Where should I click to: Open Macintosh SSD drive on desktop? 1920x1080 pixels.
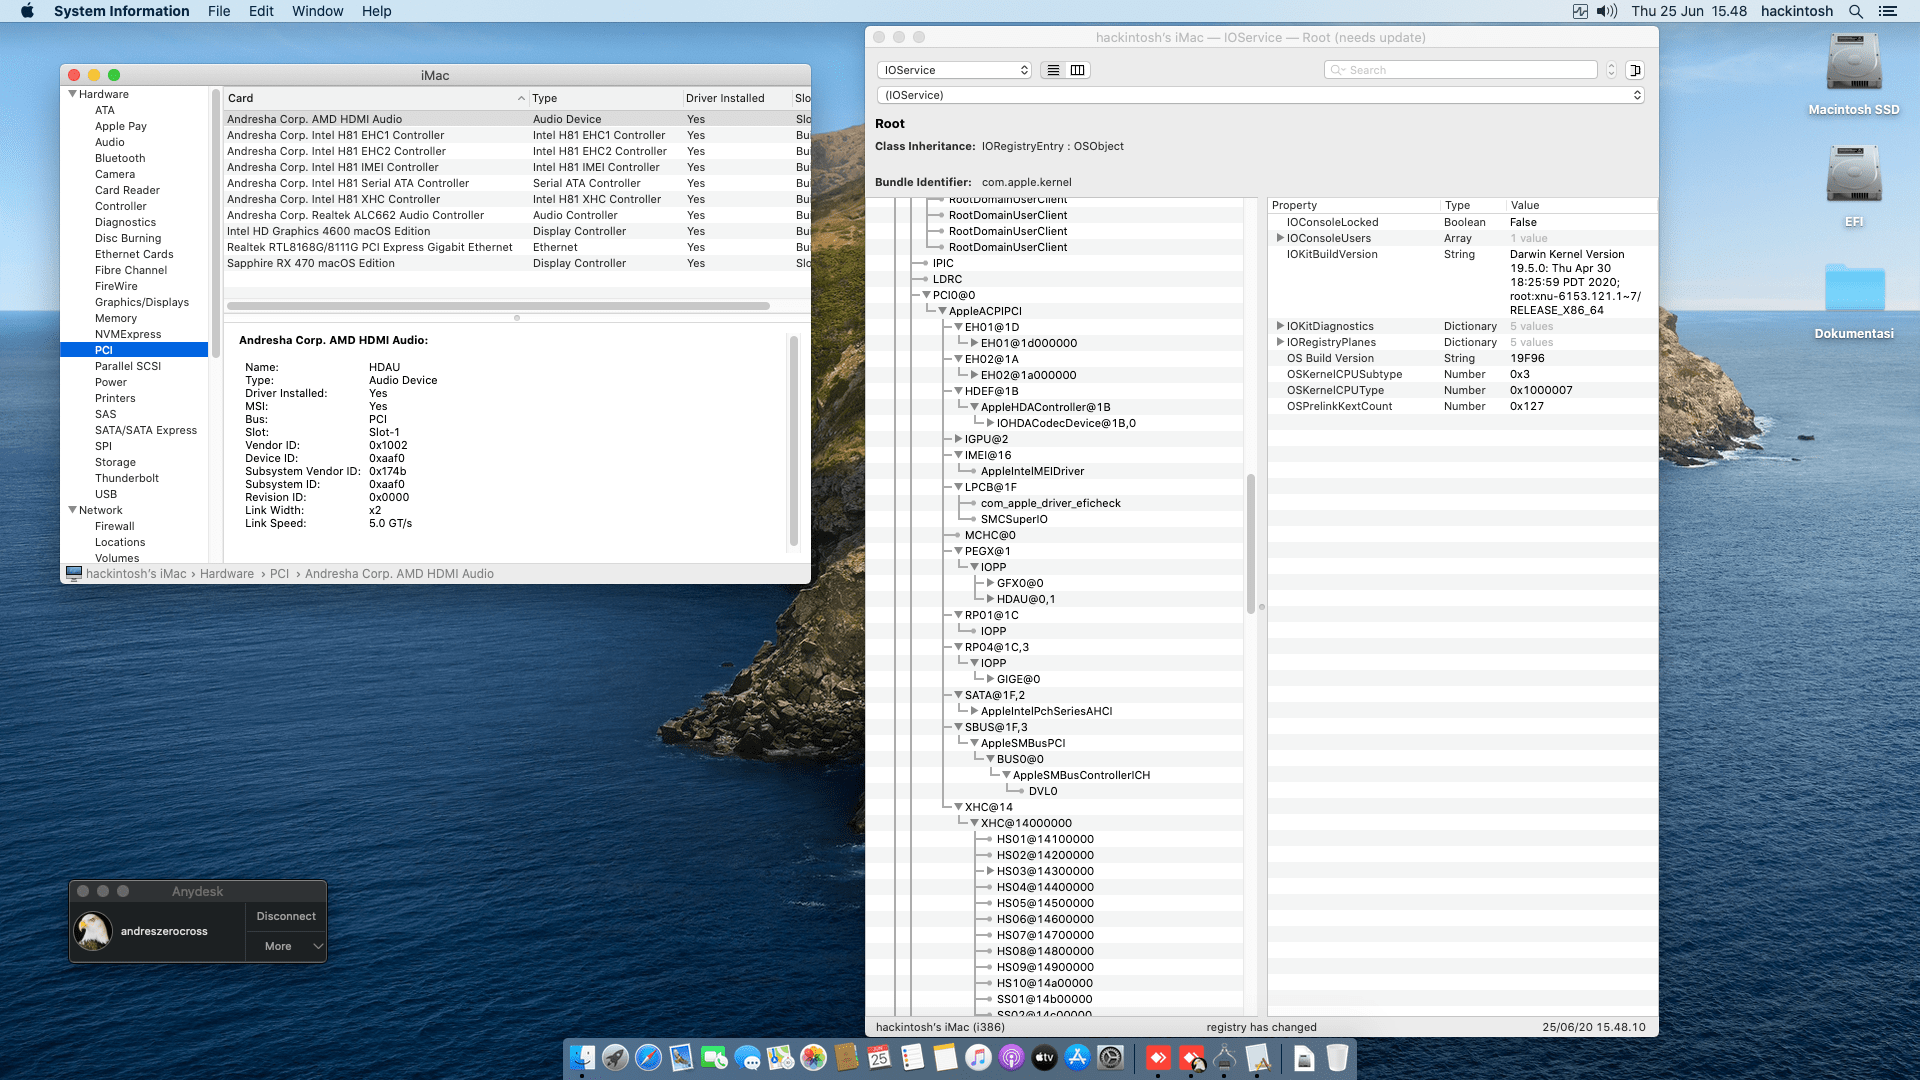coord(1854,74)
